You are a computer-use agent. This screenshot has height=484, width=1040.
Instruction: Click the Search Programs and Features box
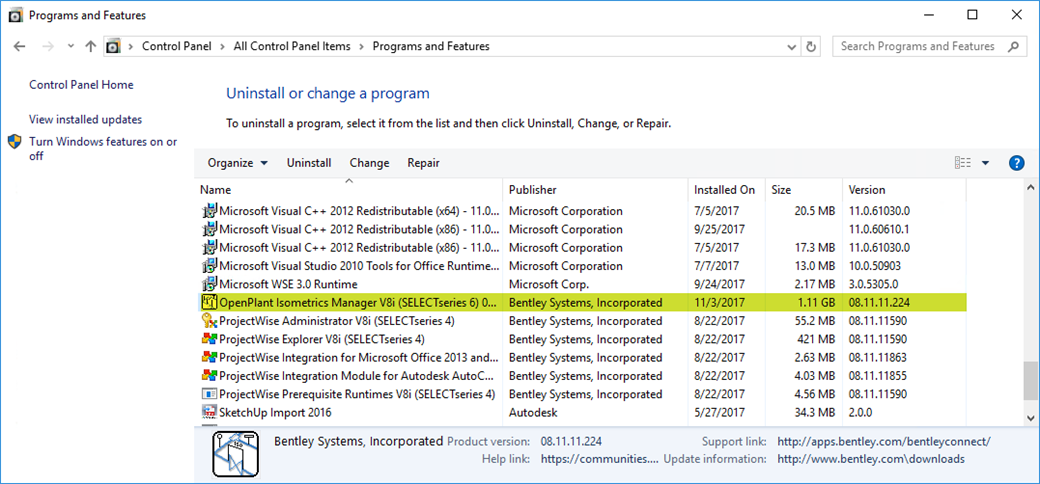pos(918,46)
